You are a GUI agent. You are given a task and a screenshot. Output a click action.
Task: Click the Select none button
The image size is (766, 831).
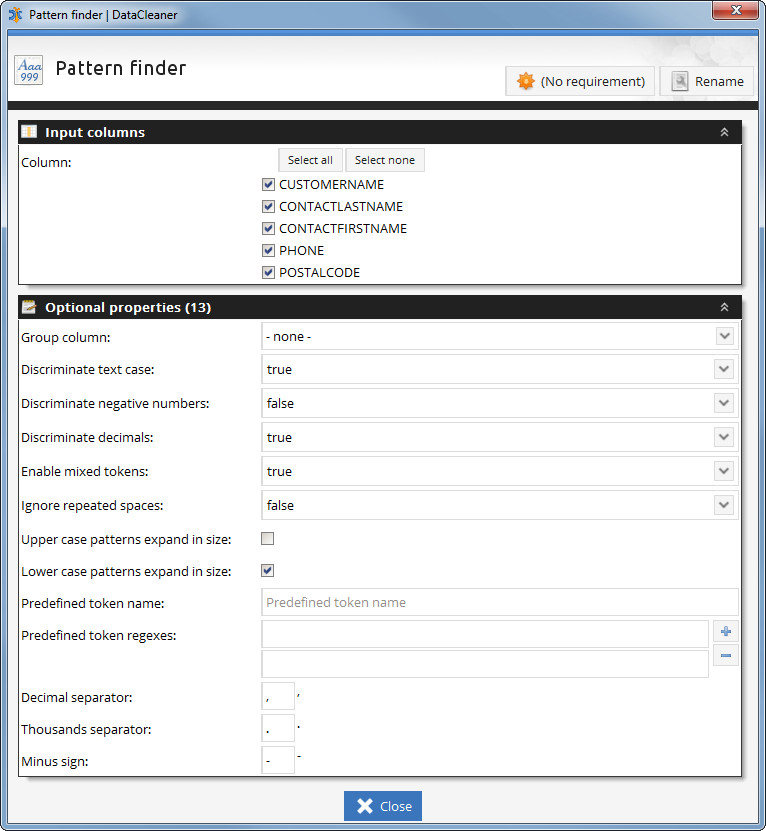point(385,160)
